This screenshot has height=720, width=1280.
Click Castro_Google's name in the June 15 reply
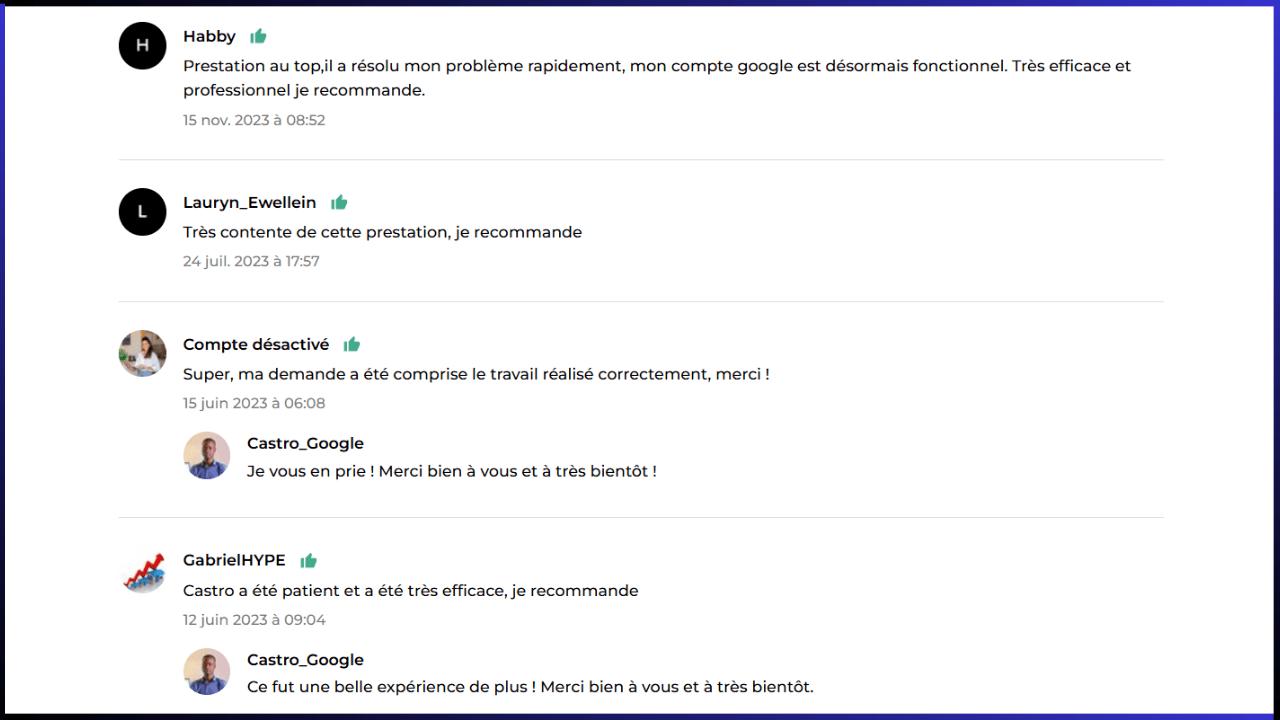point(305,443)
